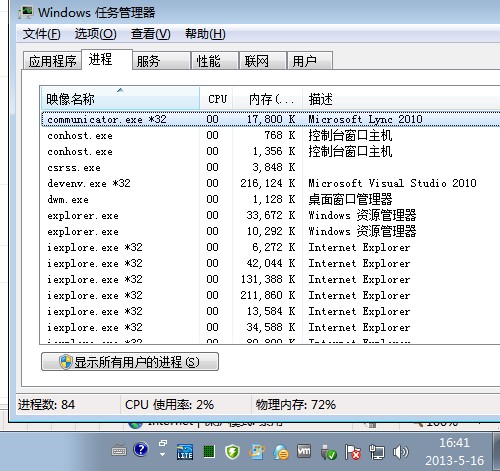Switch to the 进程 tab
500x471 pixels.
pos(107,60)
